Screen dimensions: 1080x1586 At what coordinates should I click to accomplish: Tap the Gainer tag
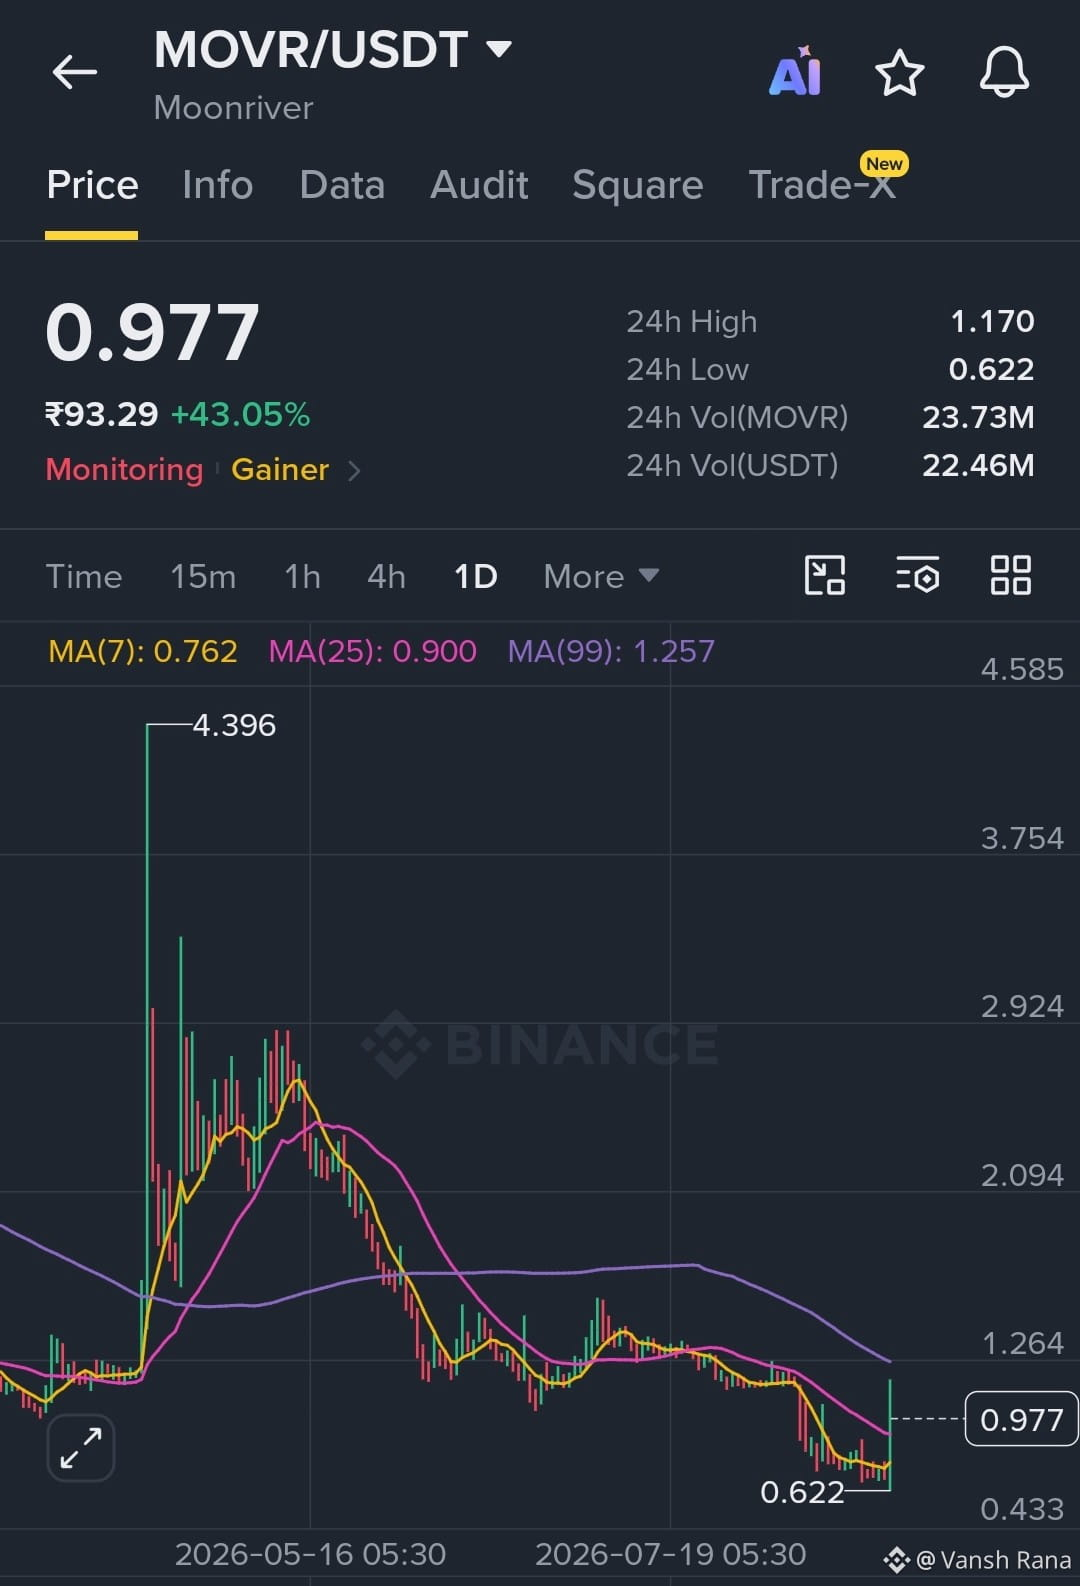280,469
